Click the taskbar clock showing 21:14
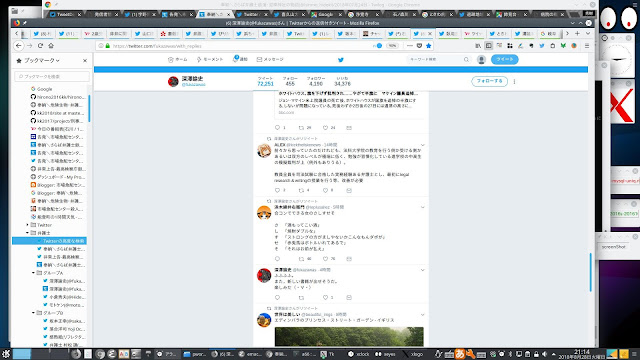Screen dimensions: 640x360 [582, 353]
